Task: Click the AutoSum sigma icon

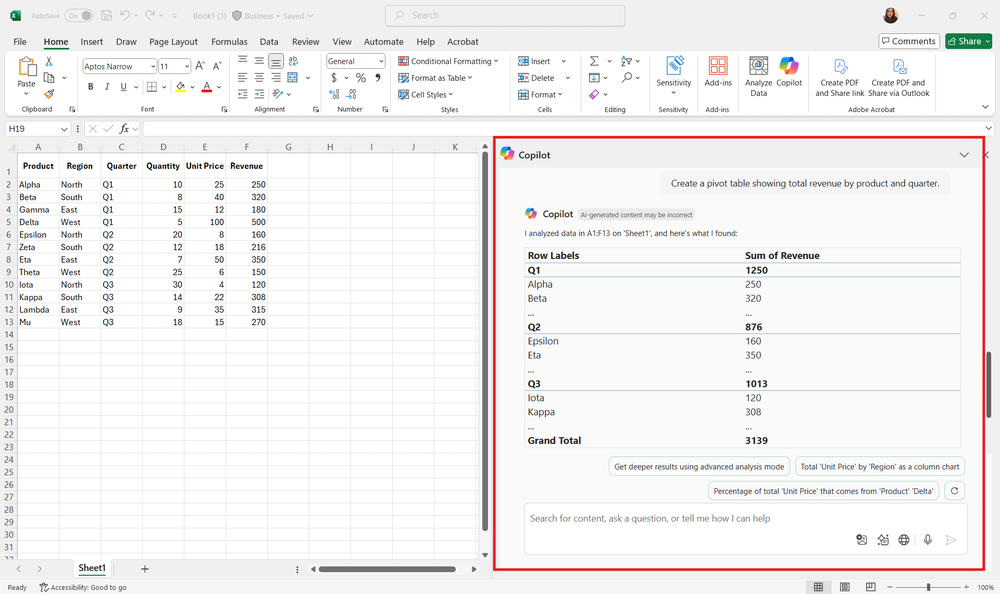Action: [x=594, y=61]
